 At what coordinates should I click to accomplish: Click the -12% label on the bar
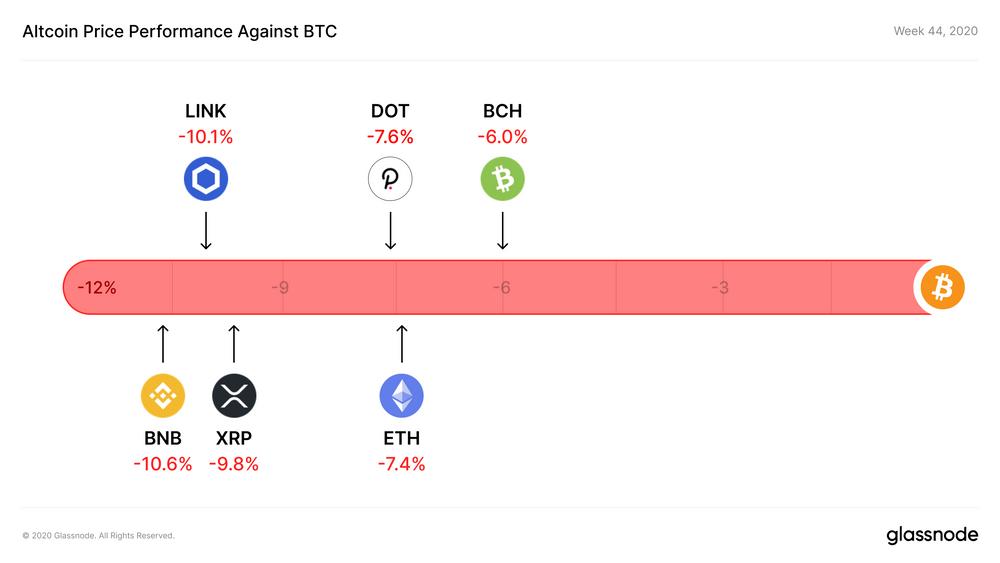(96, 288)
